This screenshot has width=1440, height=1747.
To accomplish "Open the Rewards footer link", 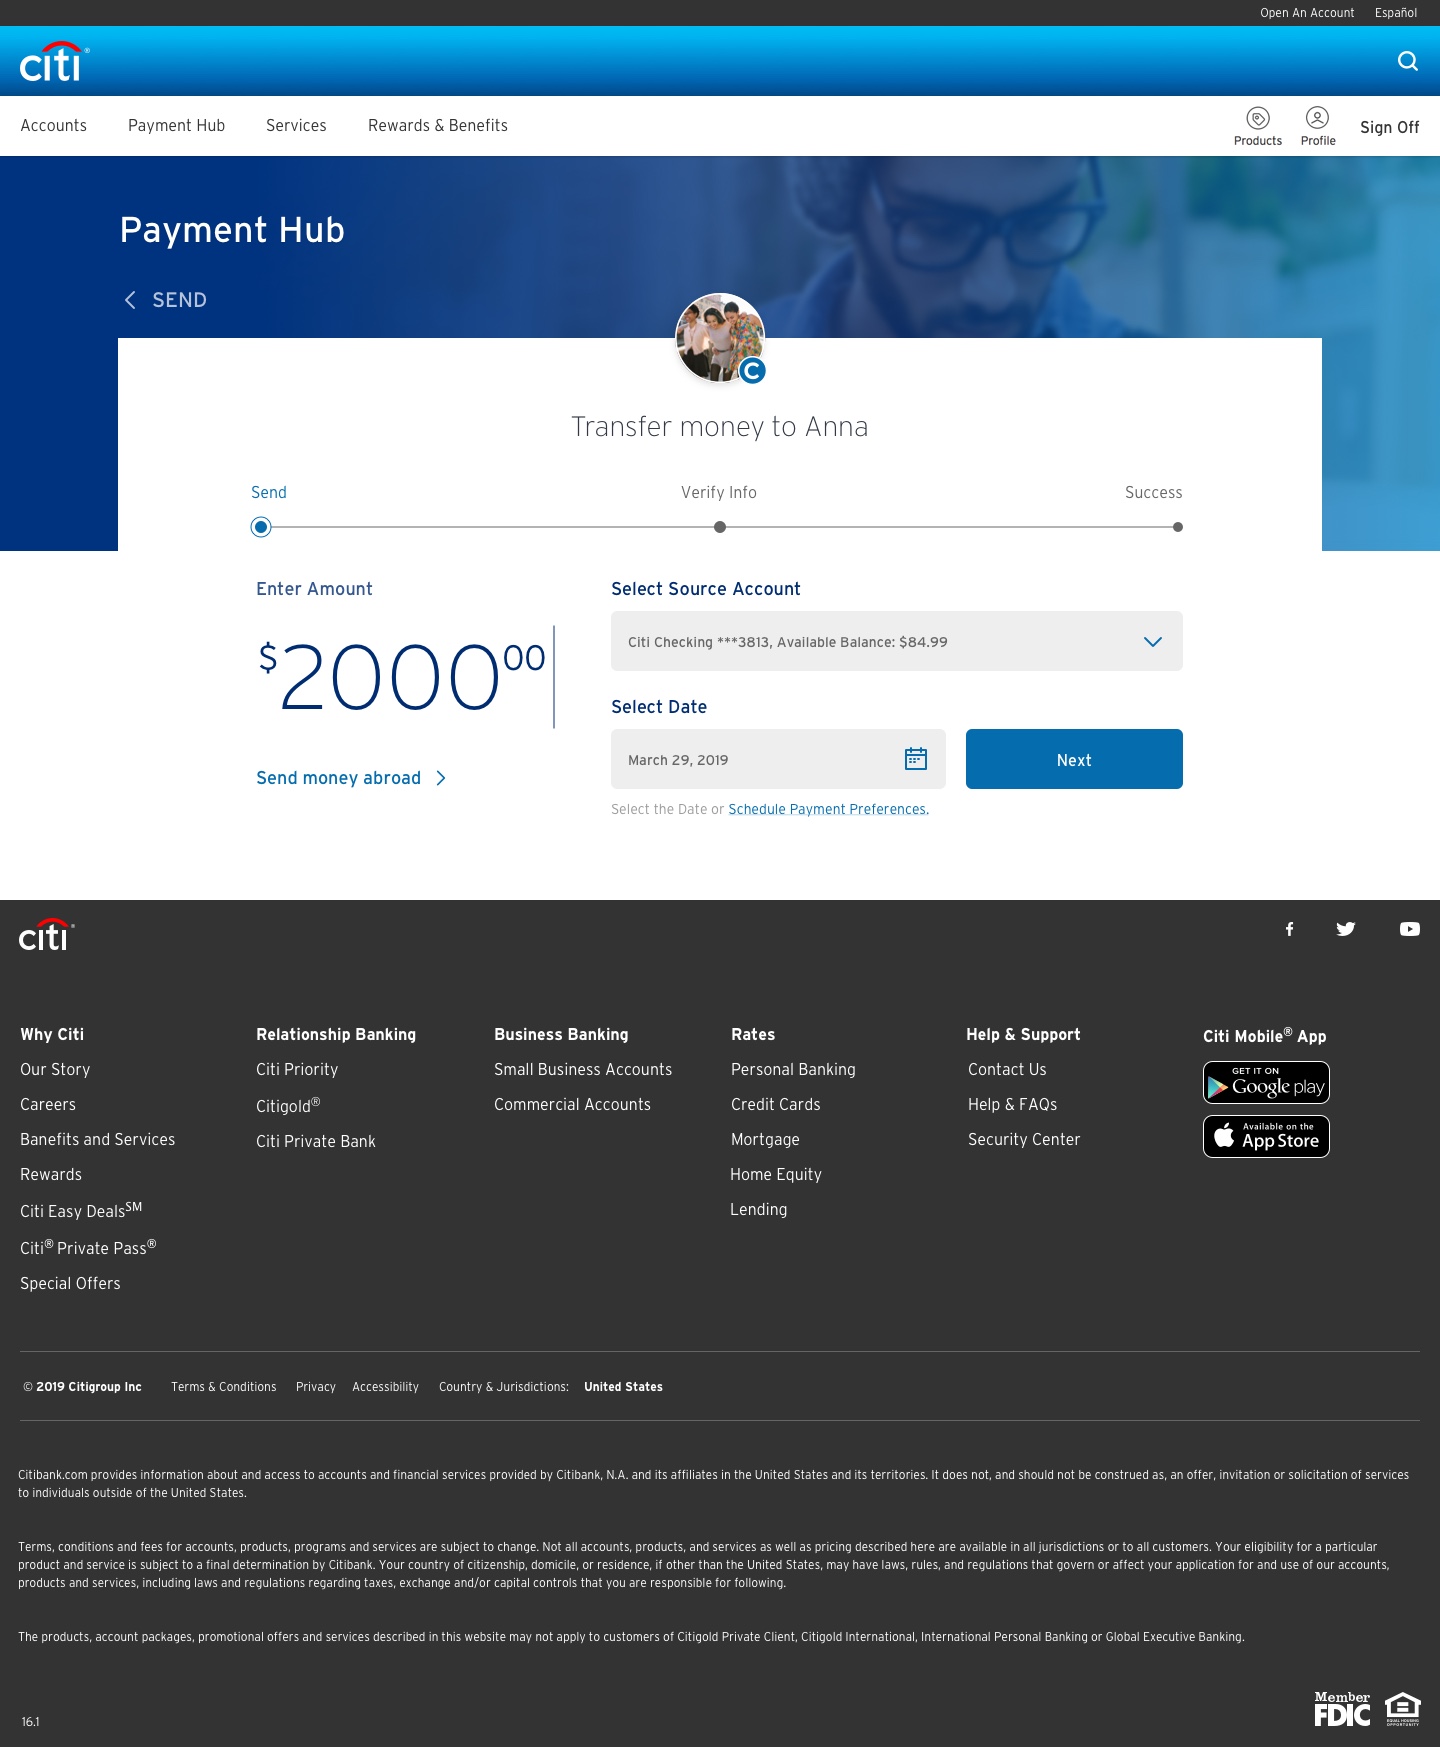I will [51, 1174].
